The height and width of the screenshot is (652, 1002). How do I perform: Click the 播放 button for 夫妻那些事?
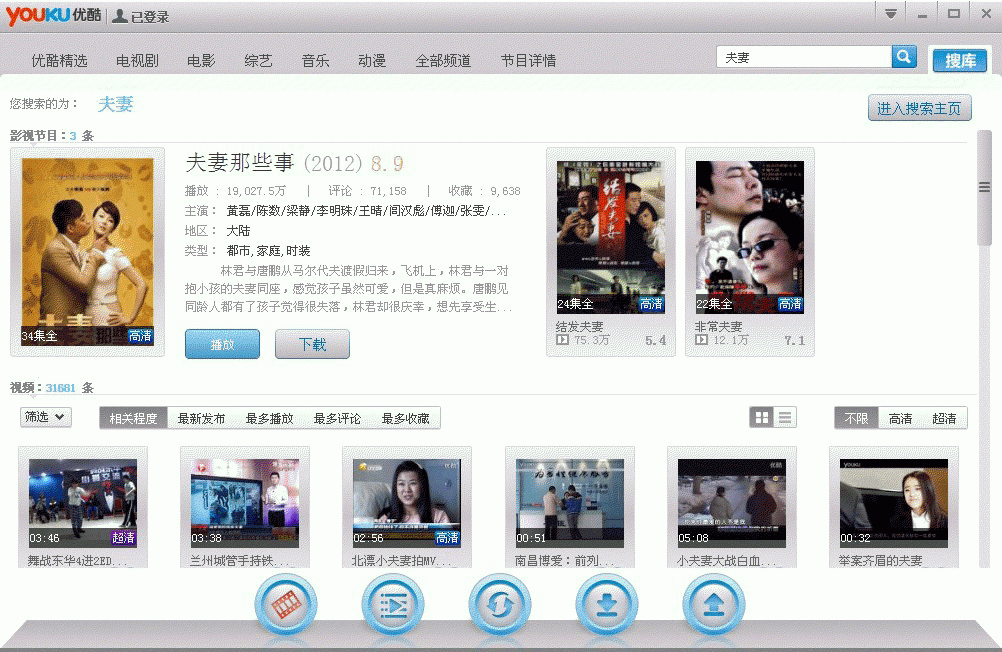[x=222, y=344]
